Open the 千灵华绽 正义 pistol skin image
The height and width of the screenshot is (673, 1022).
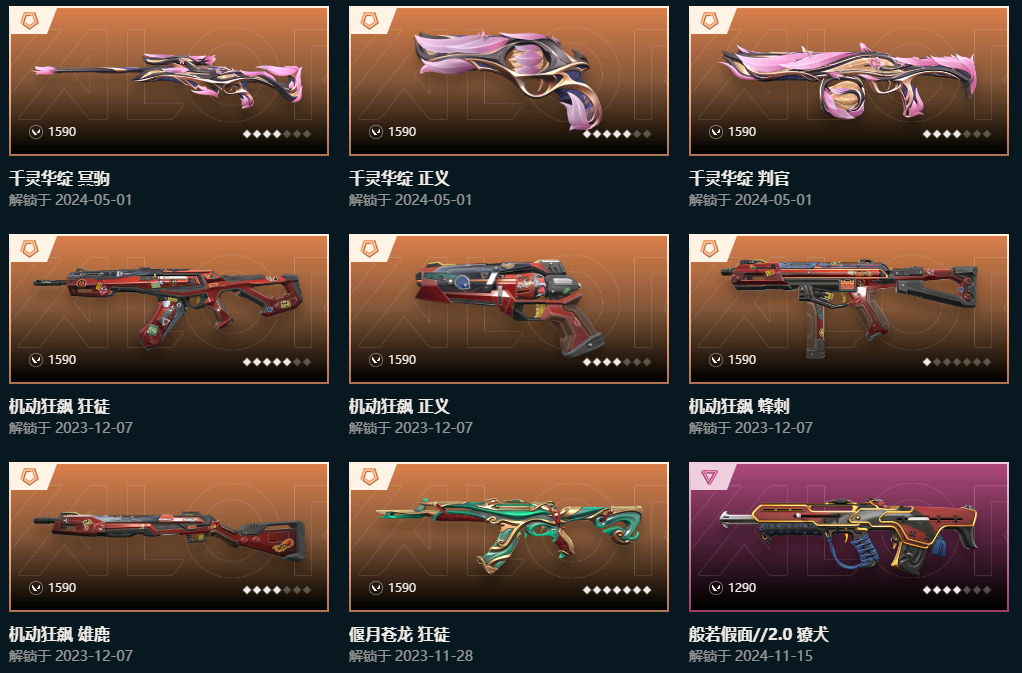tap(509, 81)
